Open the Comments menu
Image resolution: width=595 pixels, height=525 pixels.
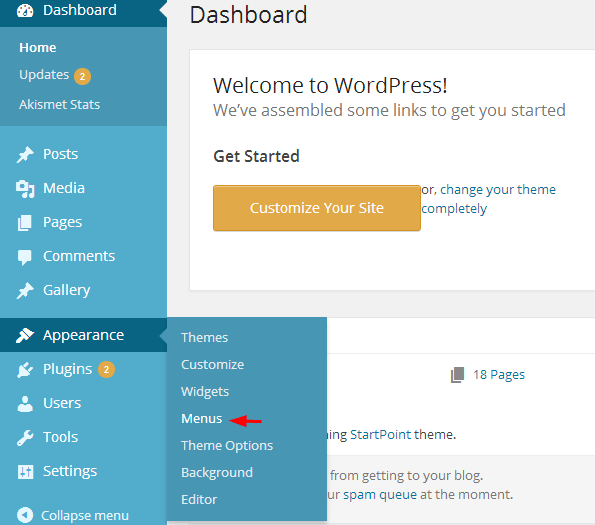click(x=83, y=256)
